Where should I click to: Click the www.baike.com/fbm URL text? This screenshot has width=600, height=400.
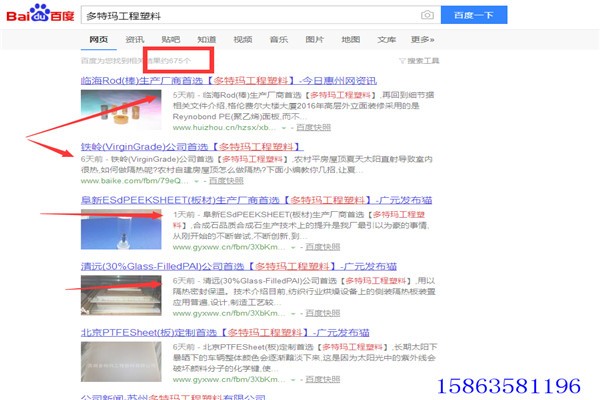135,181
